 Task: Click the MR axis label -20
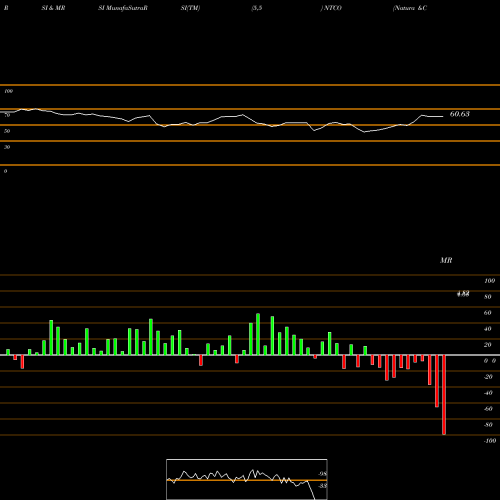click(x=488, y=377)
